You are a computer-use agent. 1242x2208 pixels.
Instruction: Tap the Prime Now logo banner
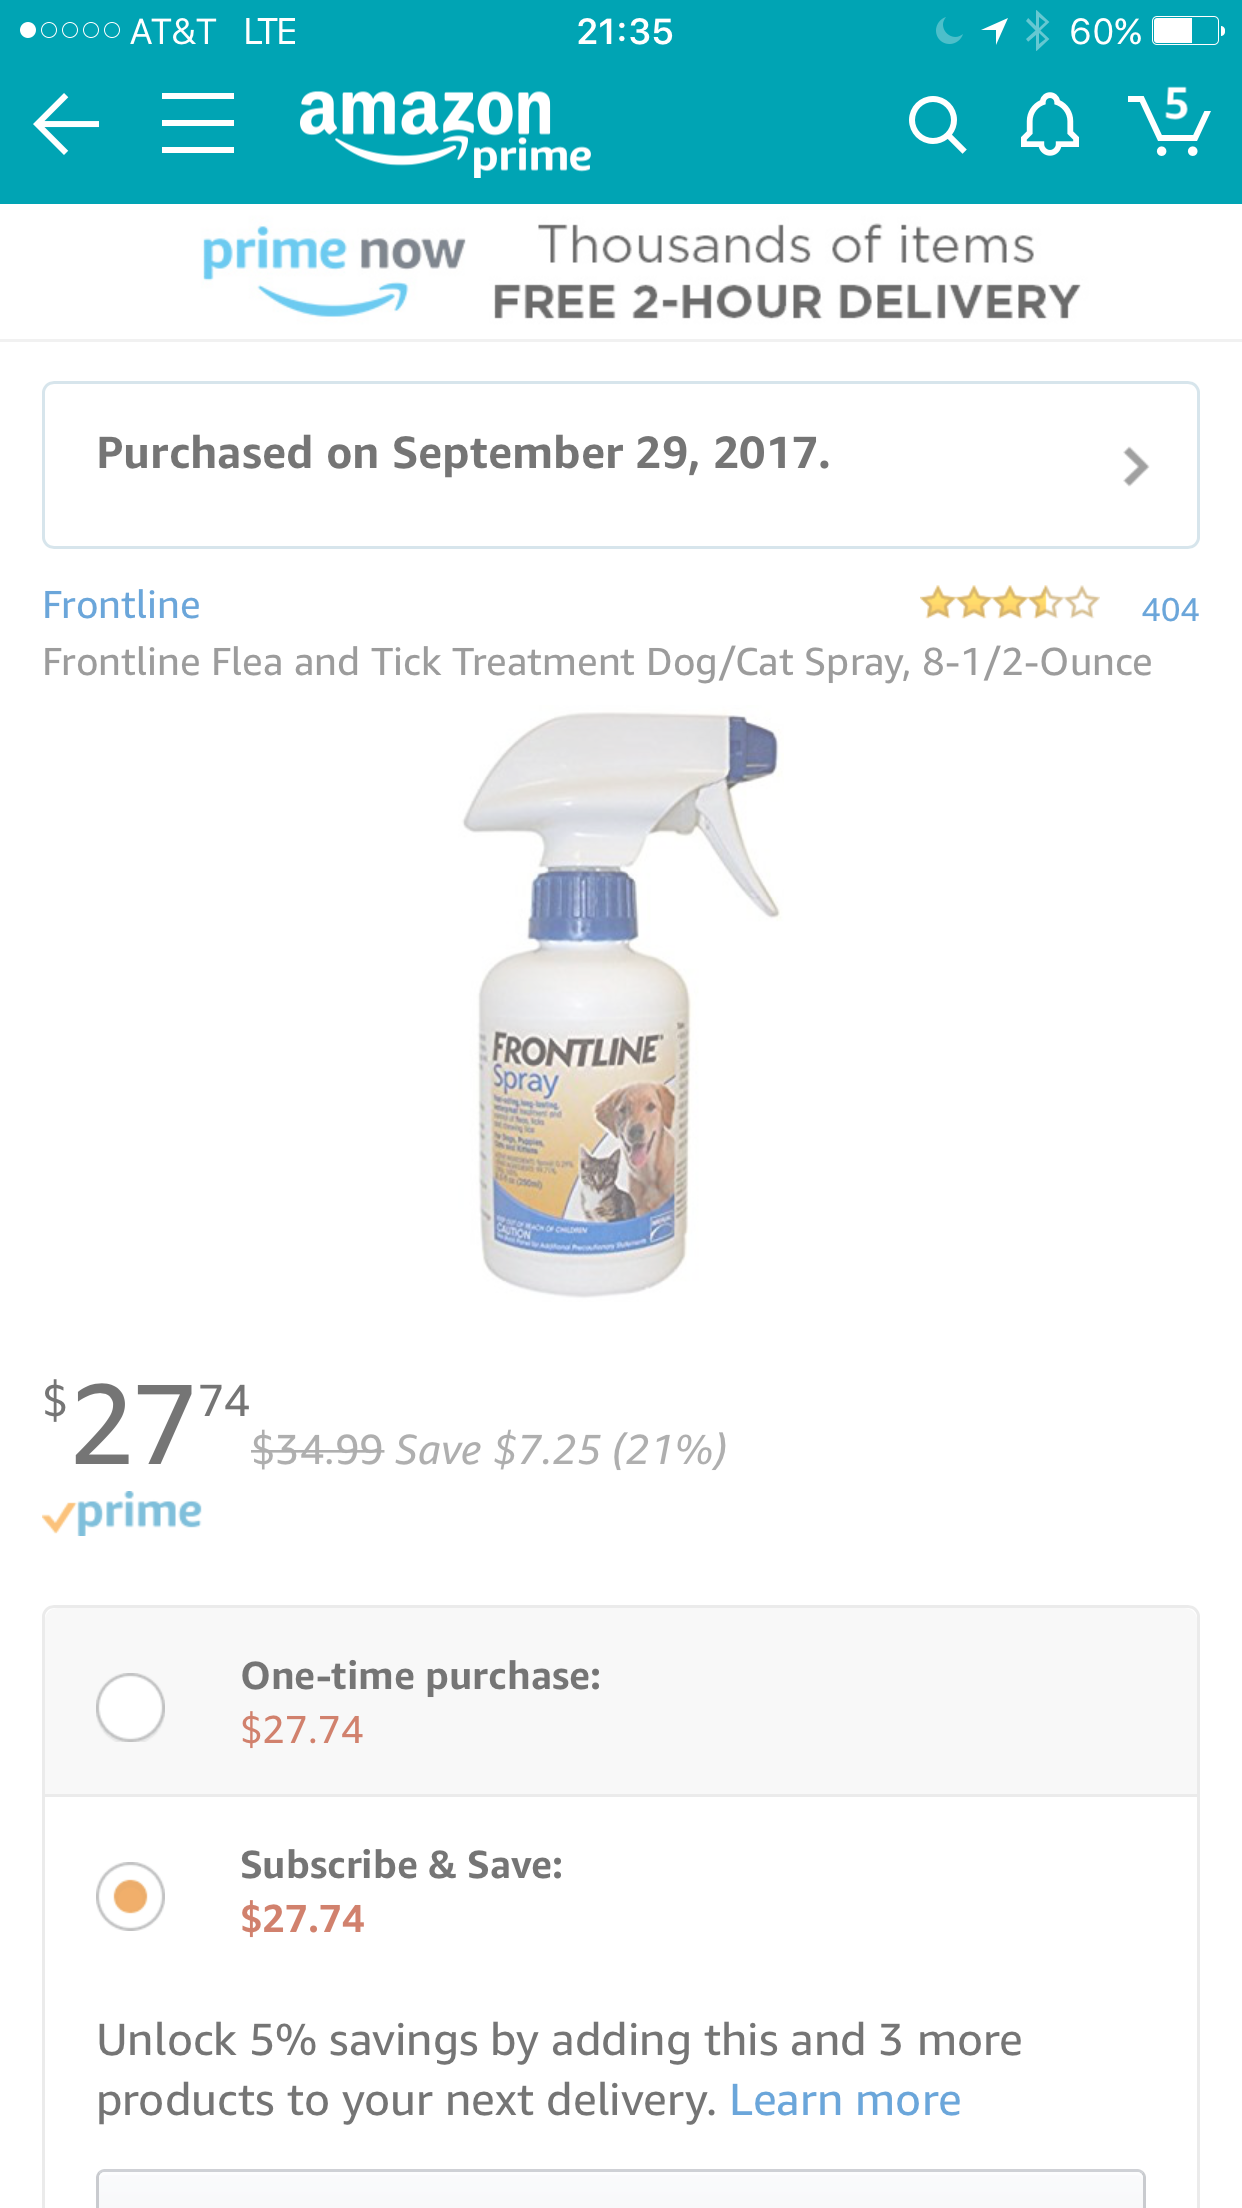click(333, 270)
